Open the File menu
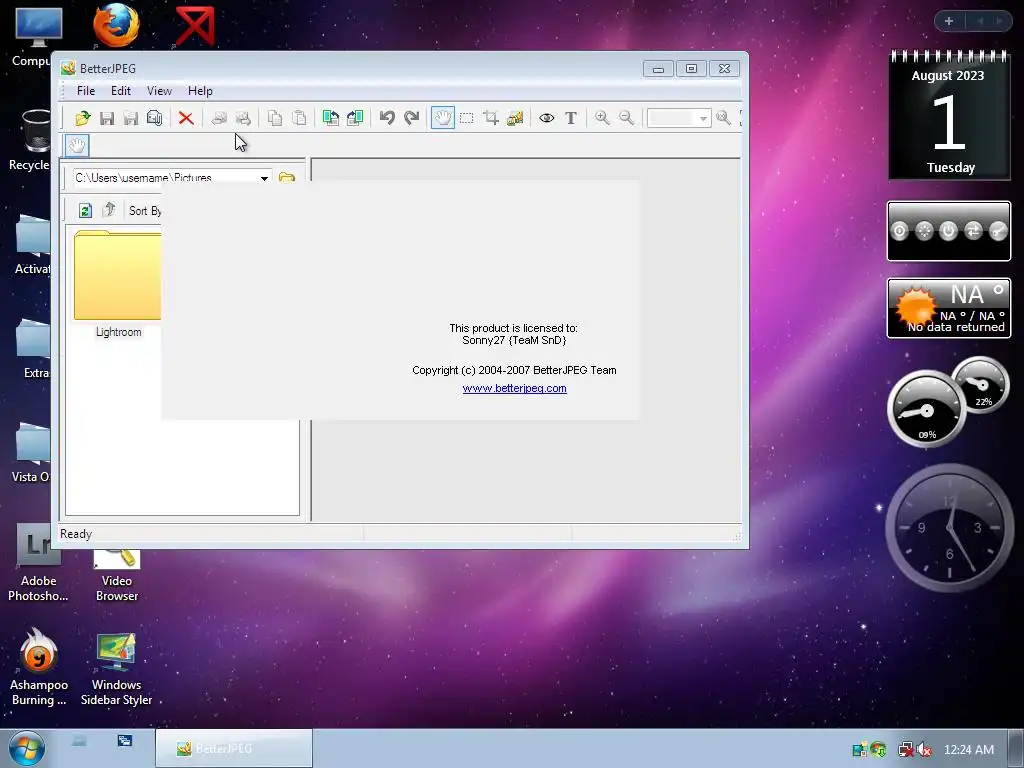 [86, 91]
